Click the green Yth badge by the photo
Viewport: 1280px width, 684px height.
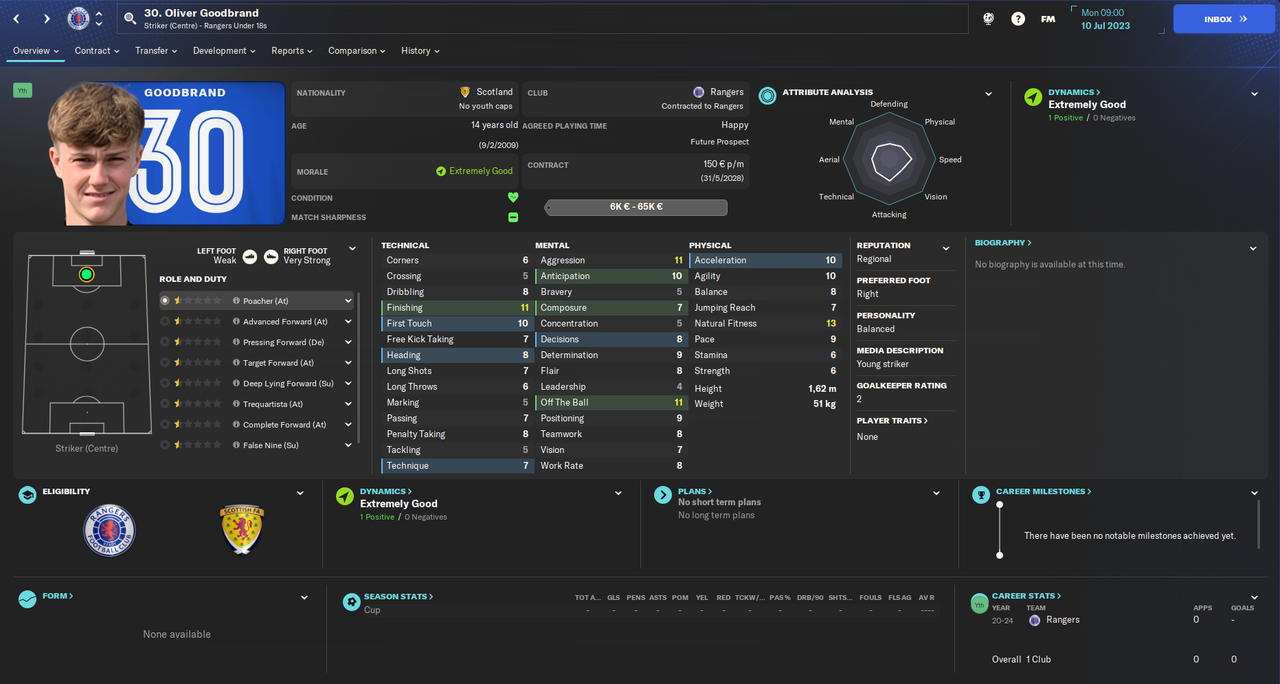coord(22,91)
